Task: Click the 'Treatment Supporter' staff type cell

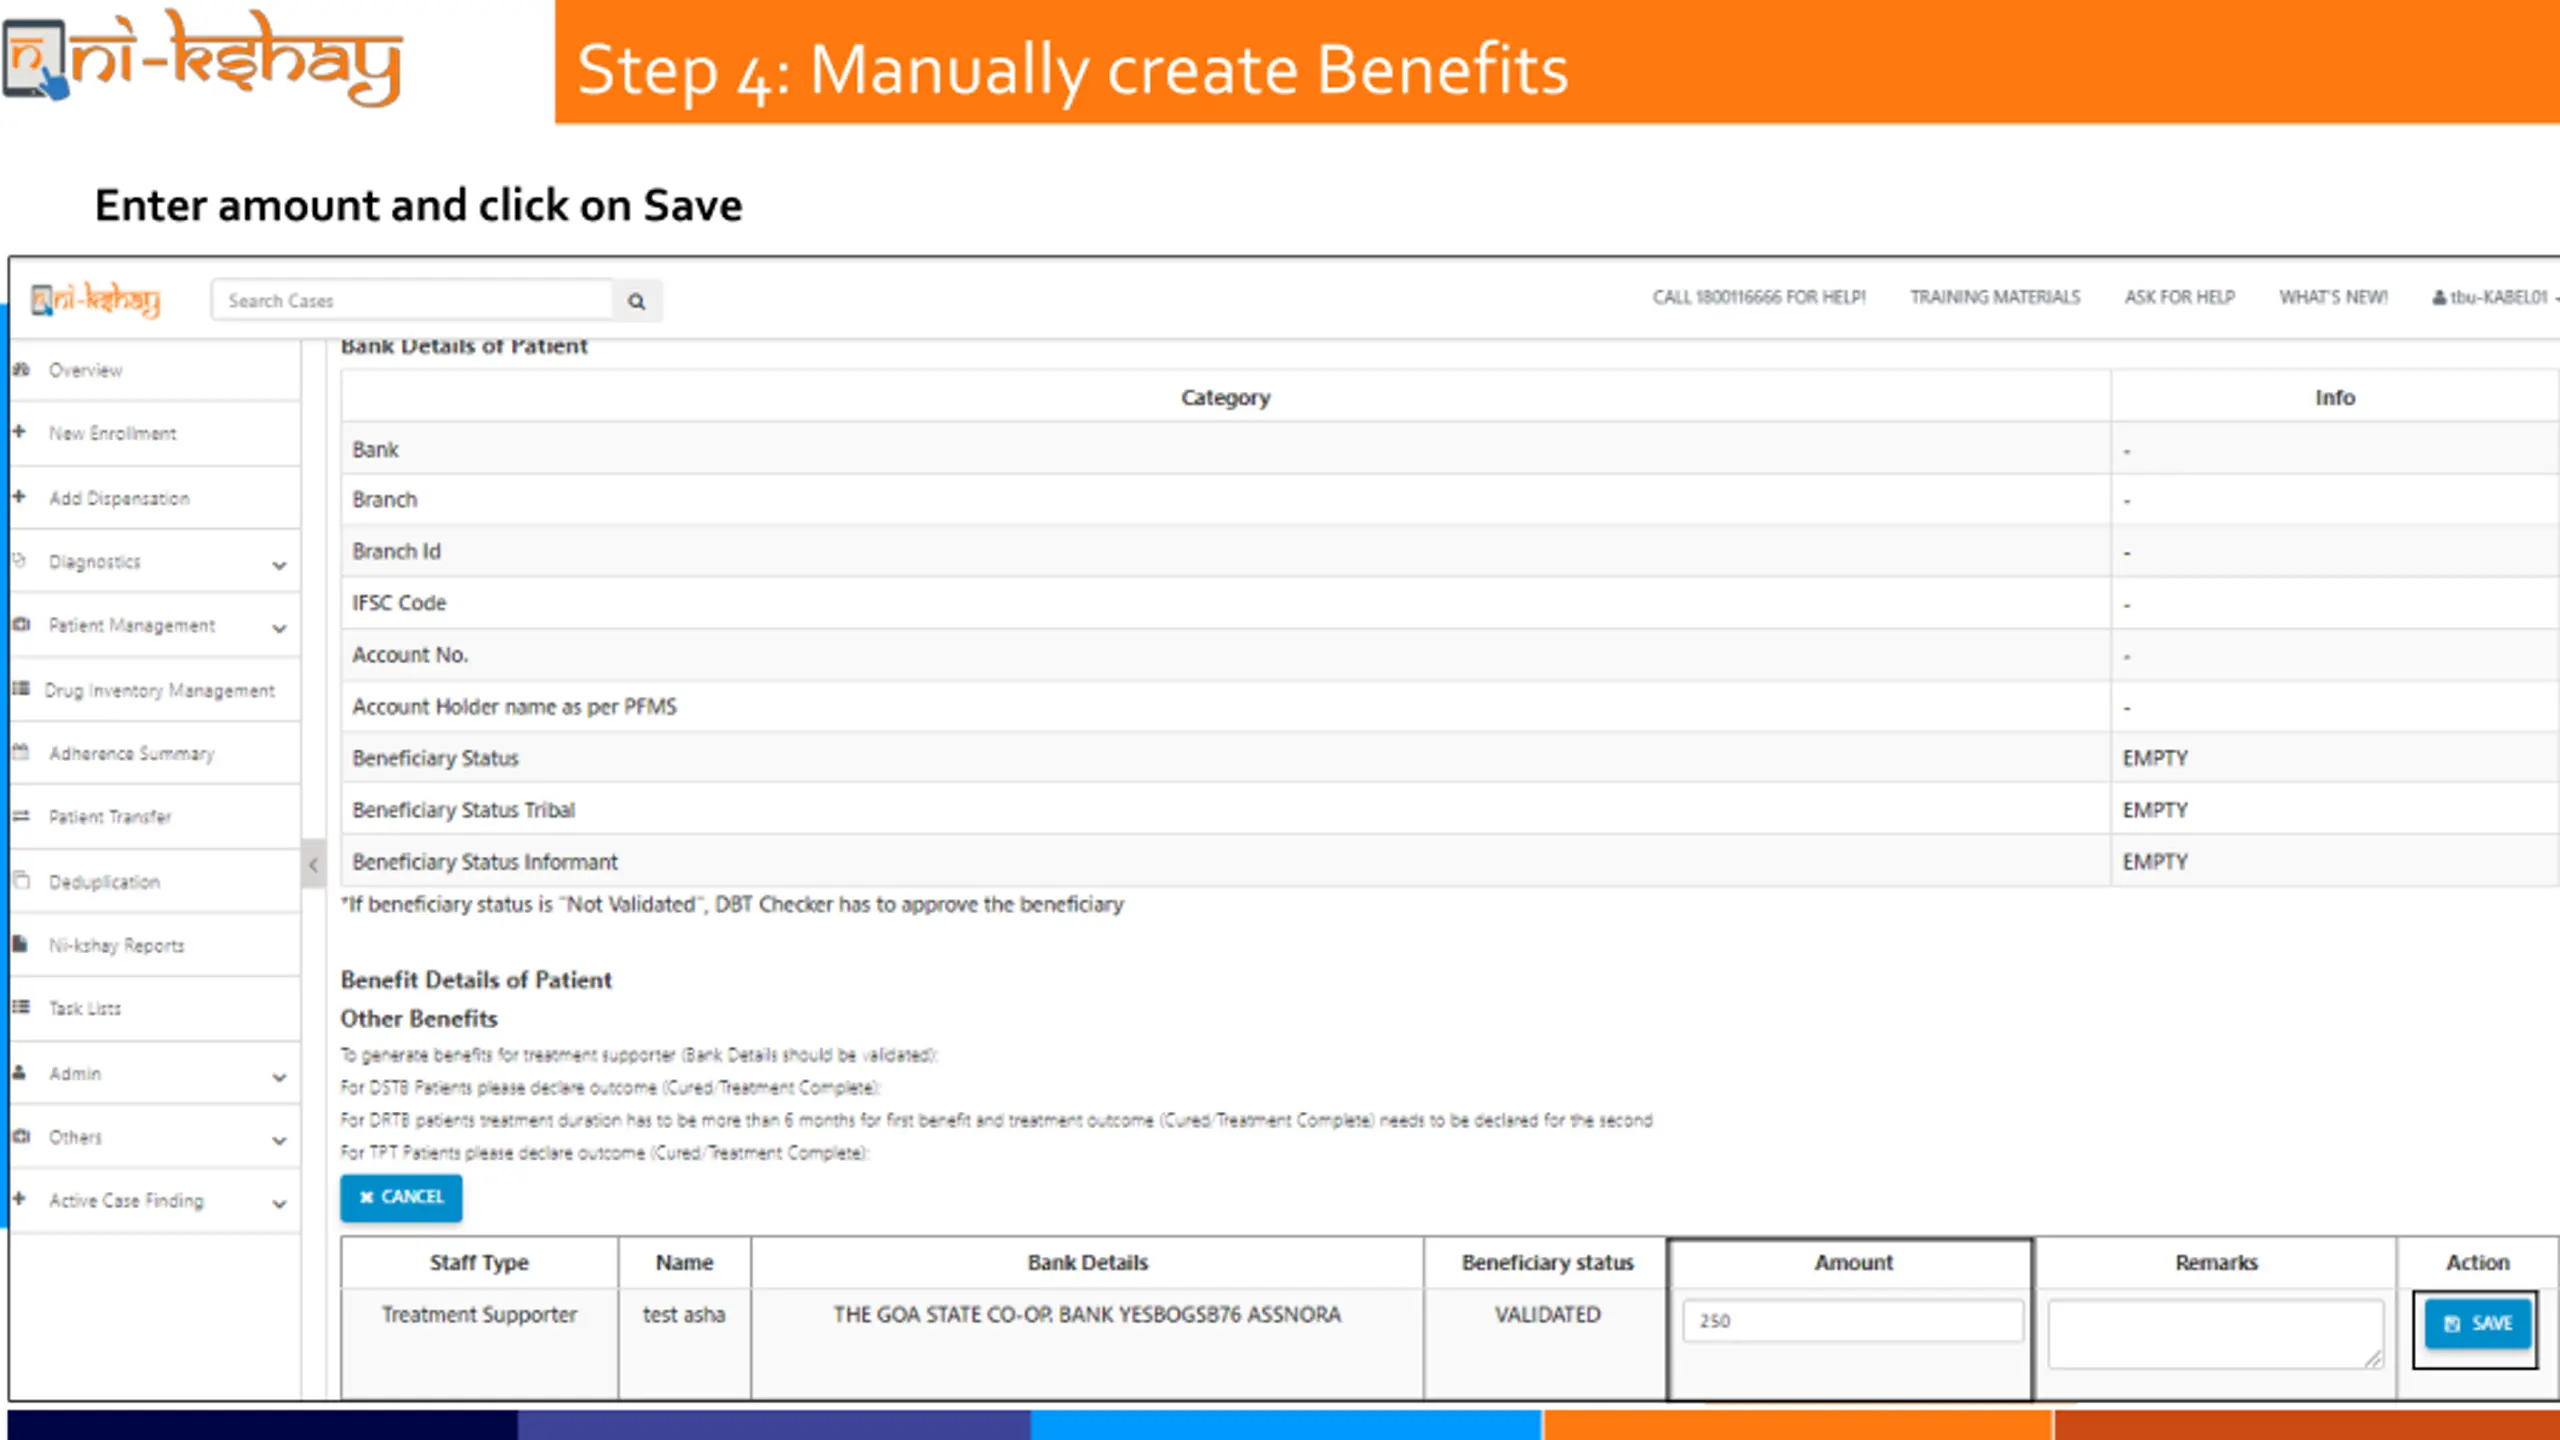Action: 479,1314
